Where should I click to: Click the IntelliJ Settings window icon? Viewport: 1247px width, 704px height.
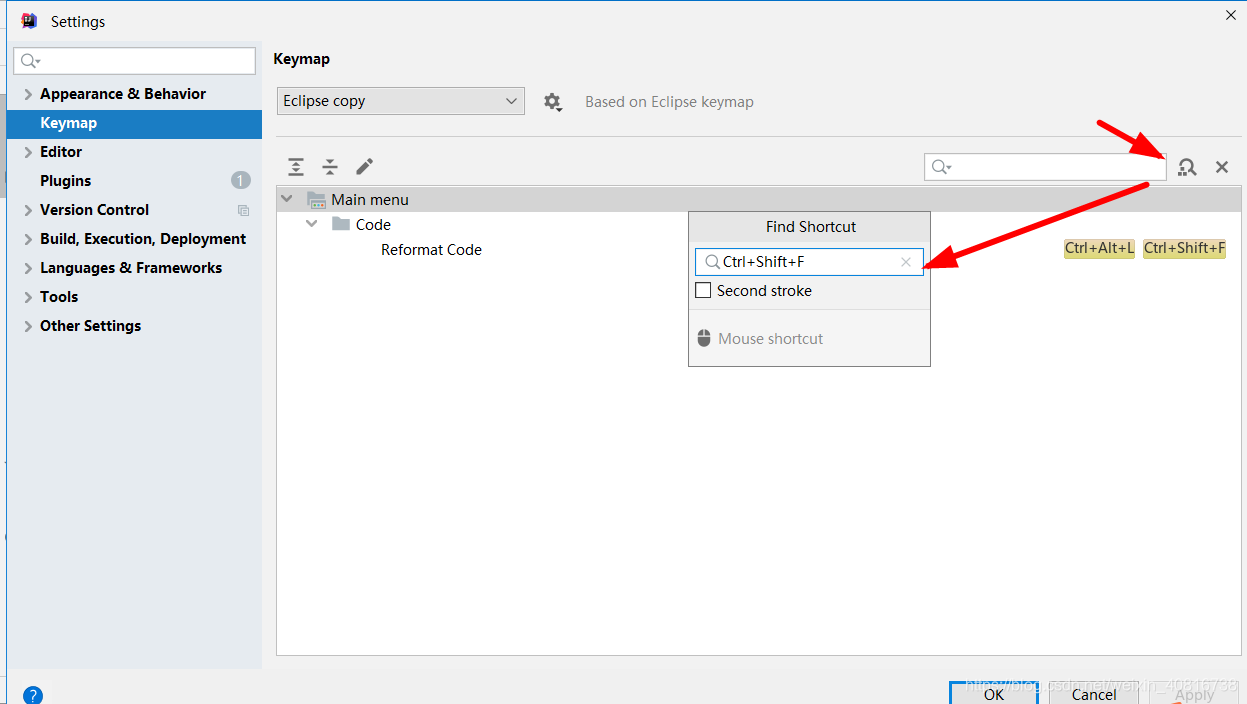(x=30, y=21)
